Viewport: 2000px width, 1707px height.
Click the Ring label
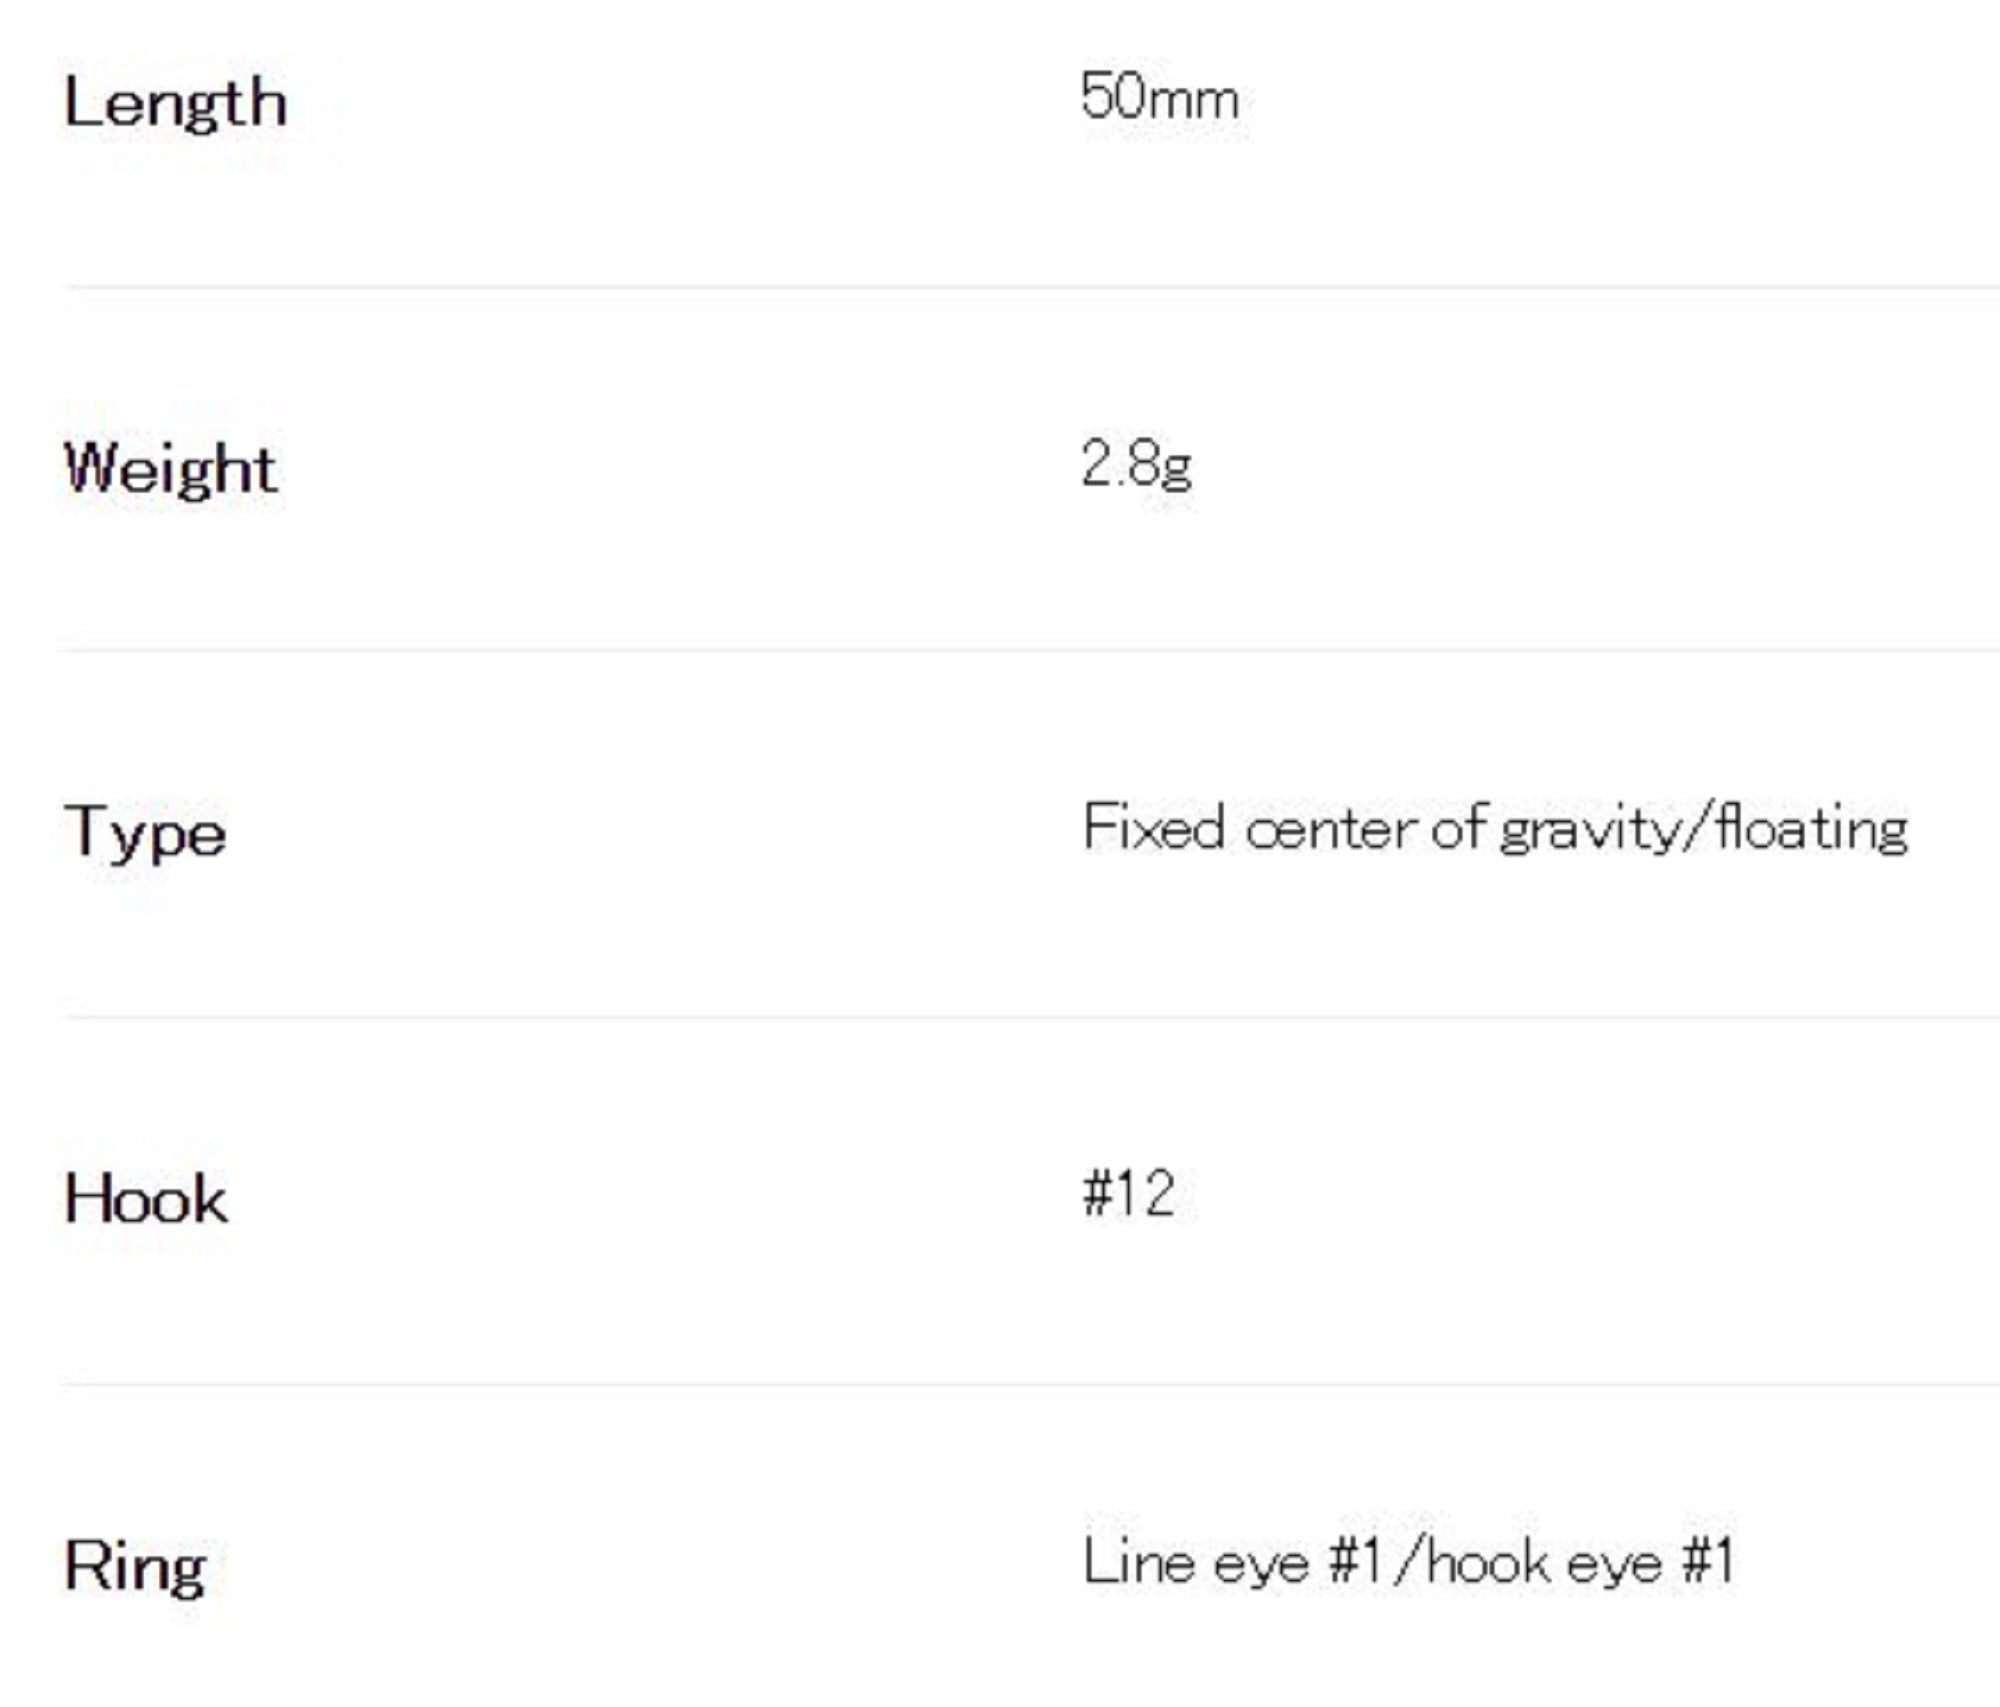(135, 1565)
